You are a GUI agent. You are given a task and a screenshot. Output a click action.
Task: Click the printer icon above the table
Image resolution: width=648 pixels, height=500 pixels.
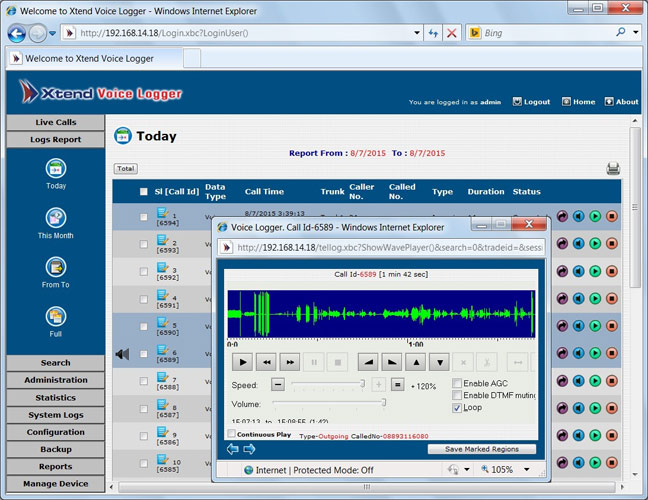point(613,168)
